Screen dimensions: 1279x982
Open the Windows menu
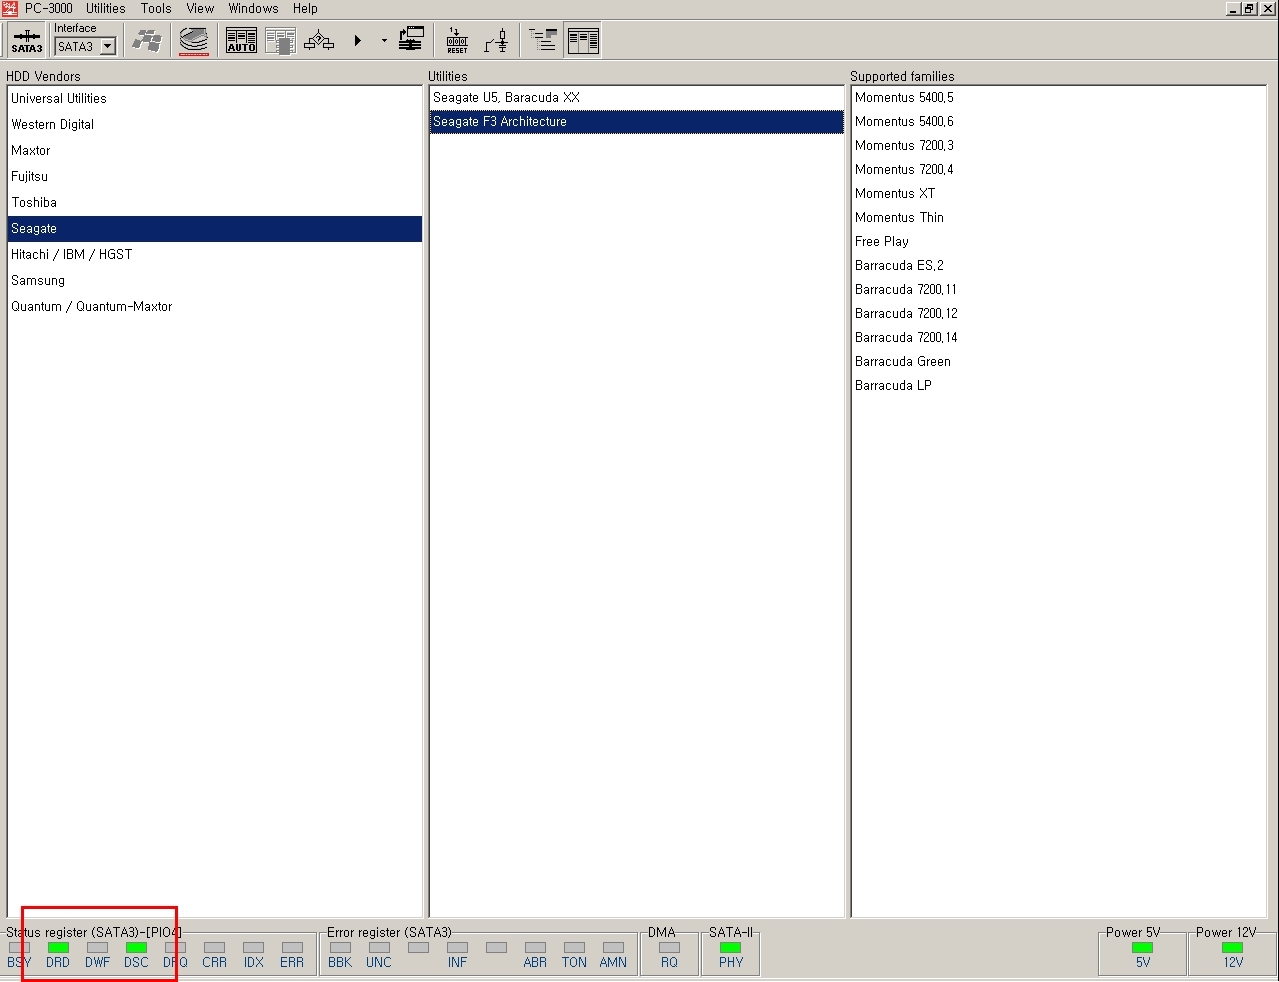pos(253,8)
